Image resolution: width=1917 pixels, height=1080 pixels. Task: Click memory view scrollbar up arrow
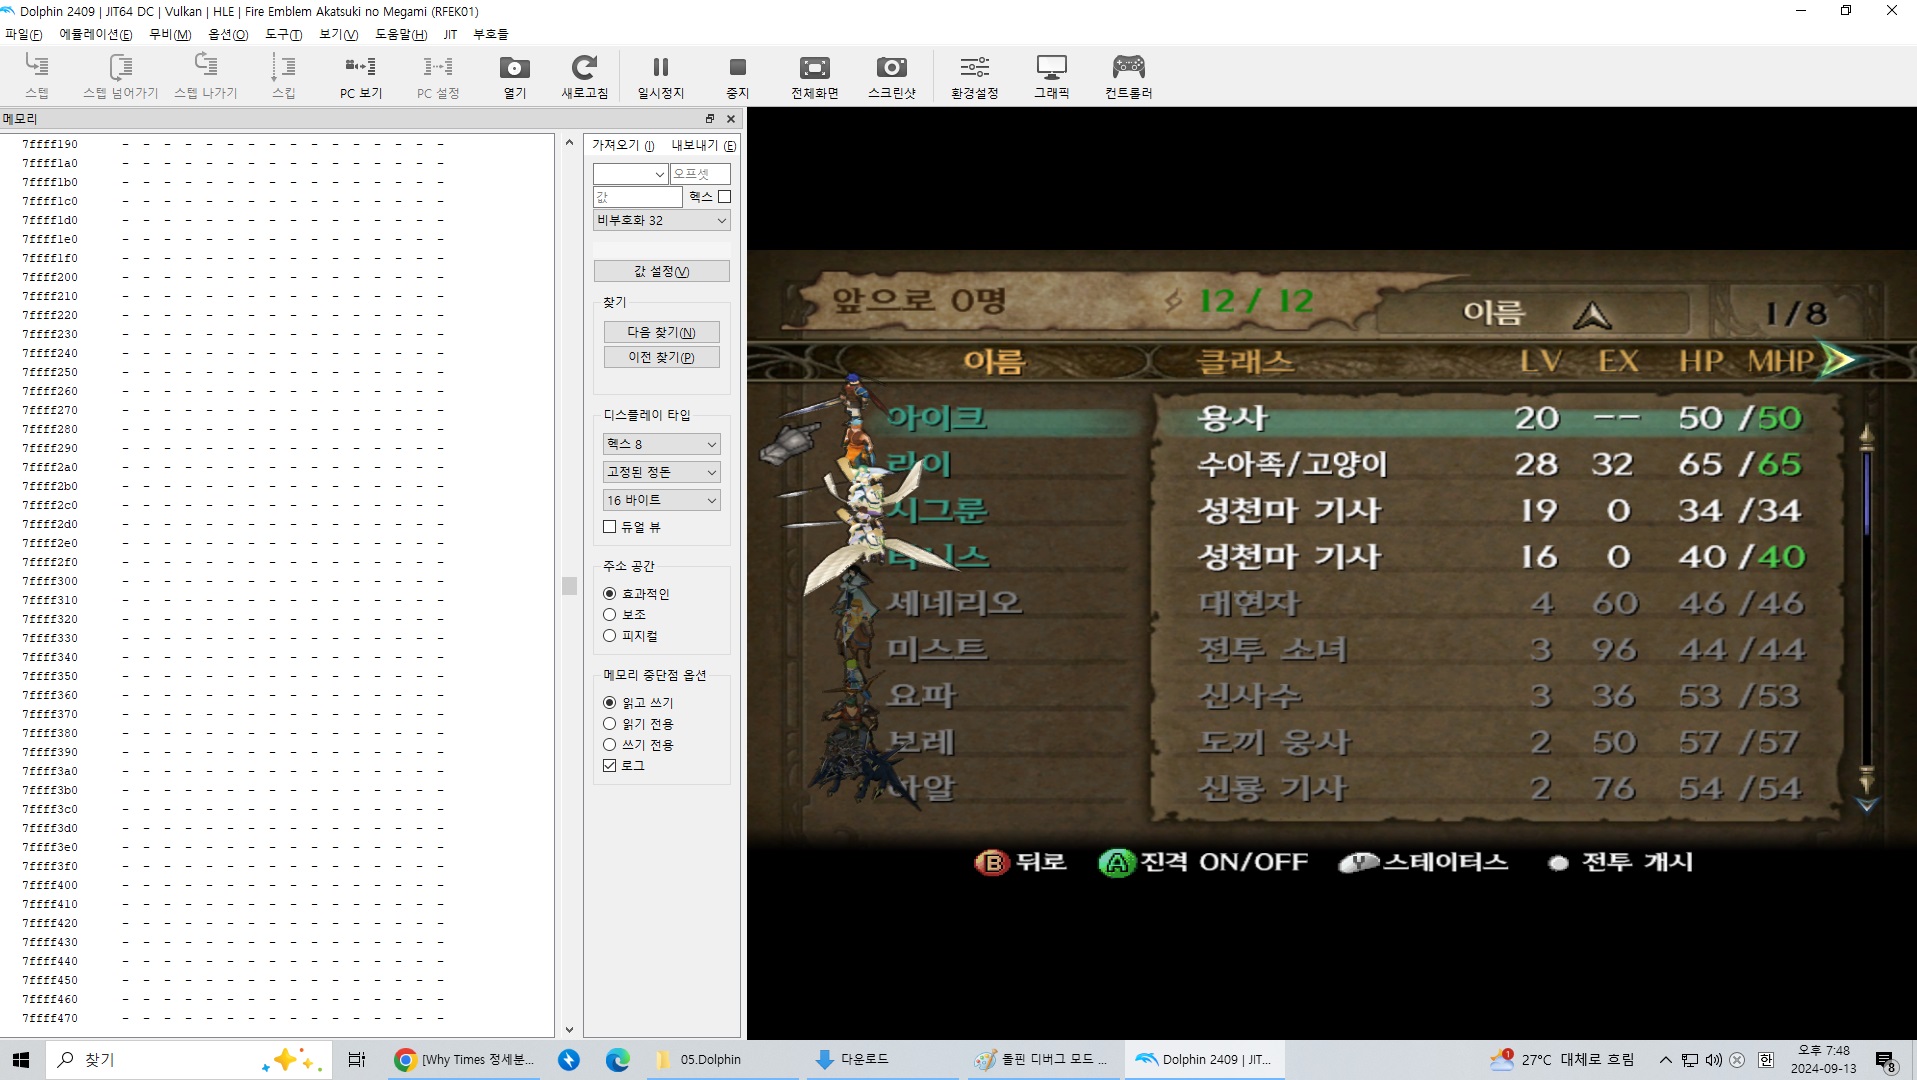tap(569, 143)
